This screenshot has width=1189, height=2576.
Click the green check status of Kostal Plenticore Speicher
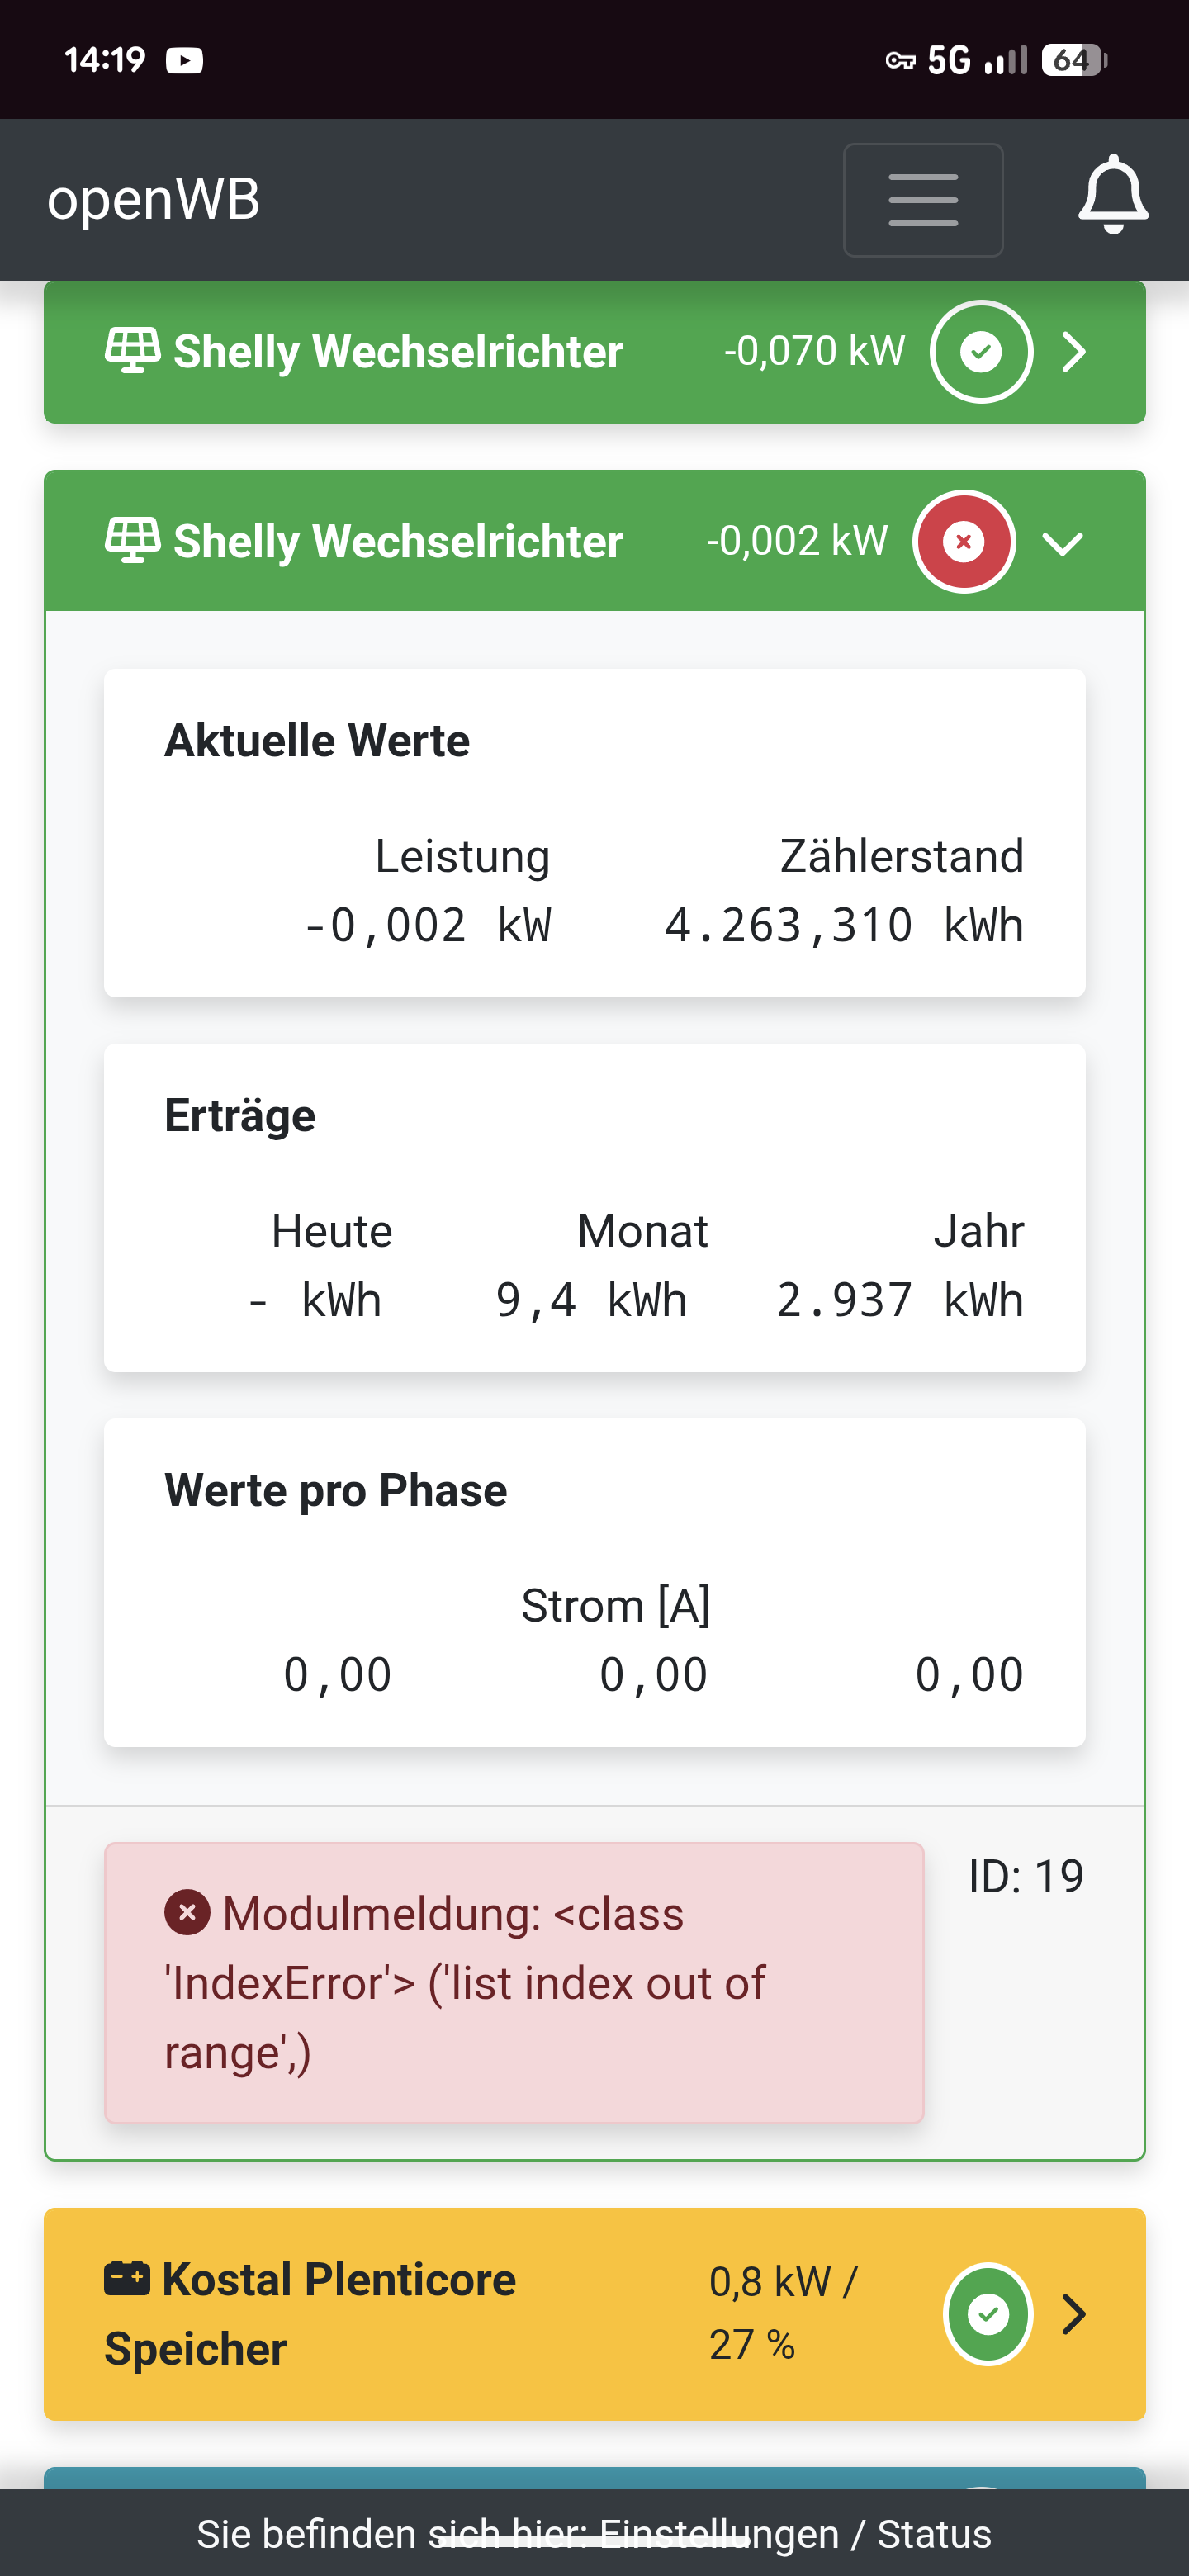987,2313
